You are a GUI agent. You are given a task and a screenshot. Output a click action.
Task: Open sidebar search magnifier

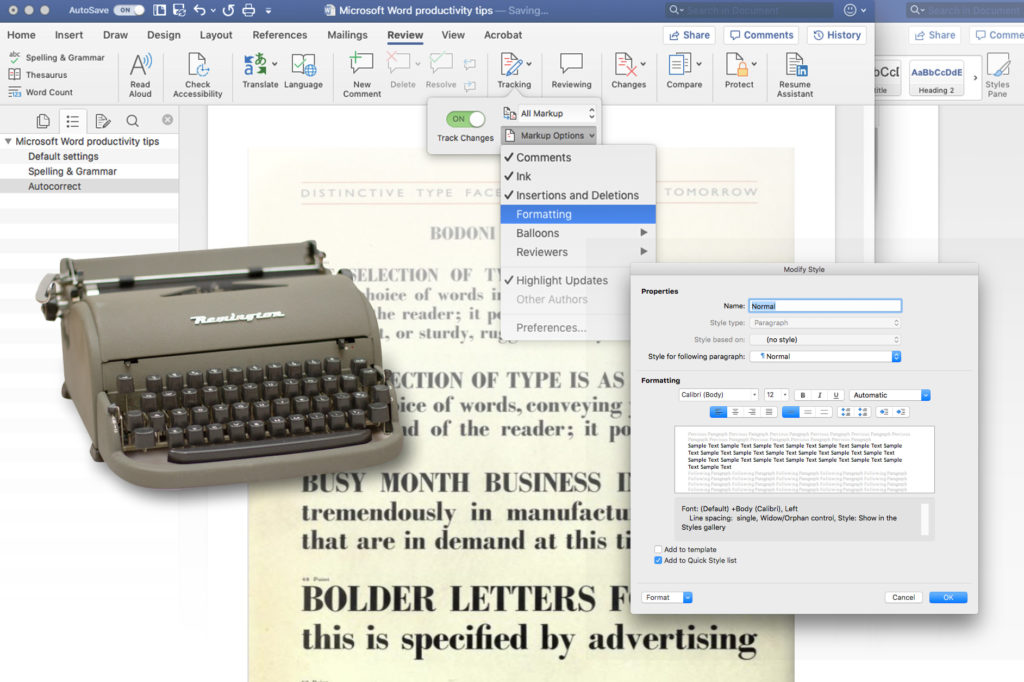pos(133,121)
